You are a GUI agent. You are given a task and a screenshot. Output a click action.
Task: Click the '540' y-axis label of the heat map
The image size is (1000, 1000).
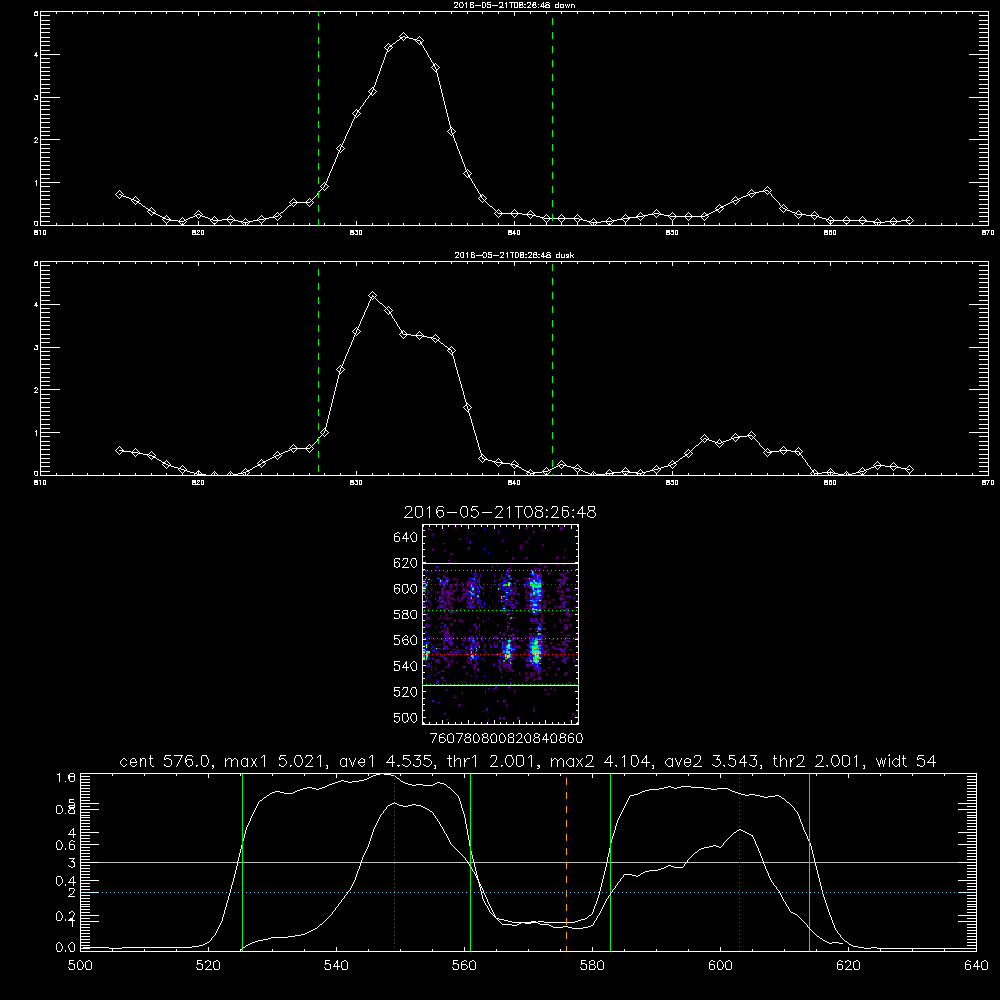(405, 666)
